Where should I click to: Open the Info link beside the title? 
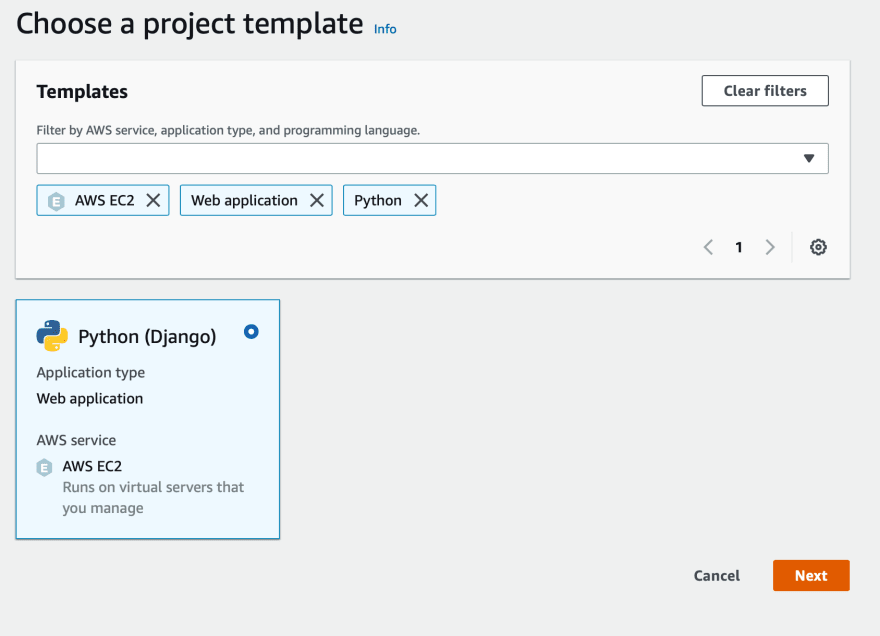pos(385,29)
